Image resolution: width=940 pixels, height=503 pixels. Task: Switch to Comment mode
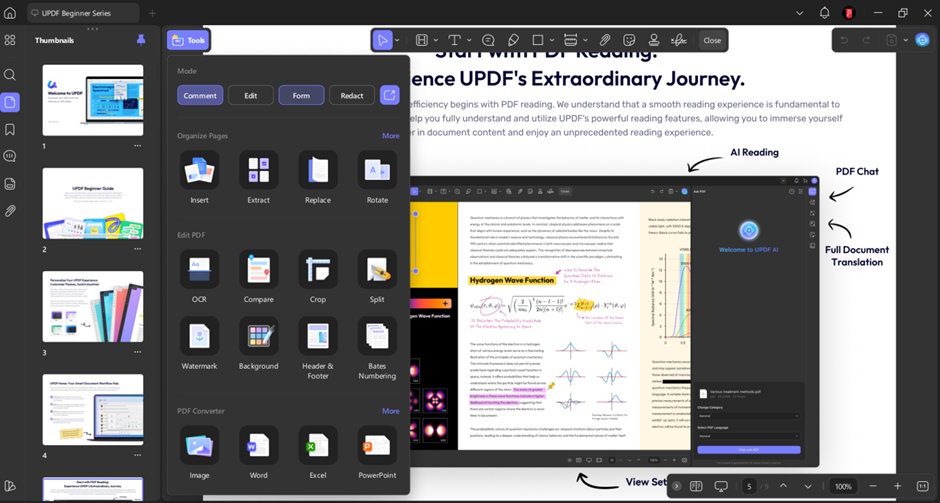coord(200,95)
